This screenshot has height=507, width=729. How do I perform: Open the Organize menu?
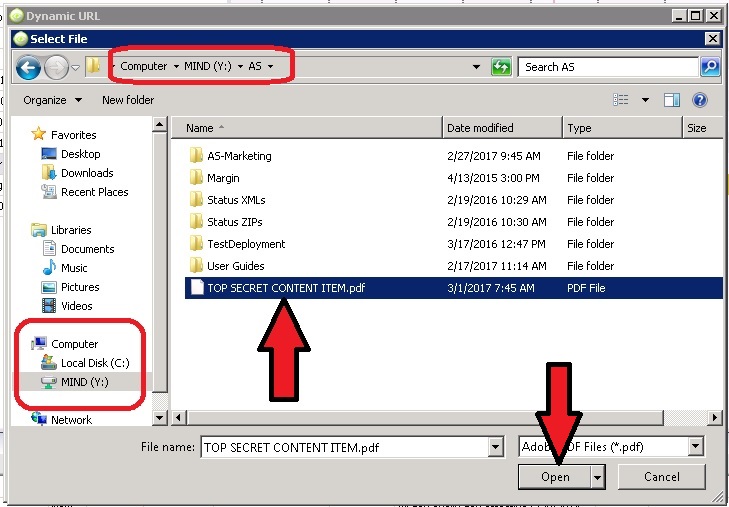53,100
